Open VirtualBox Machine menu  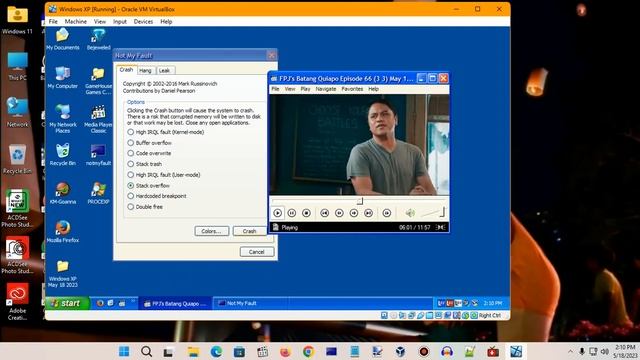[x=76, y=22]
